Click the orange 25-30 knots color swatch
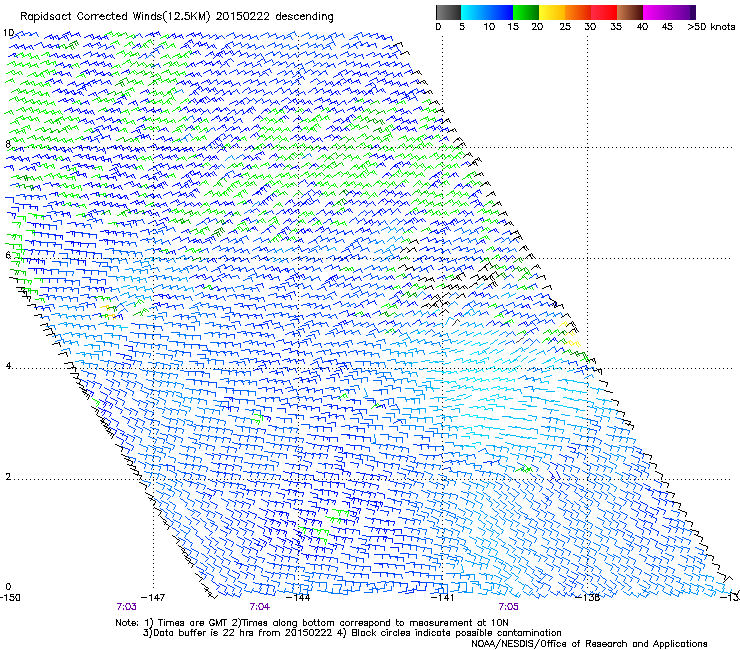The height and width of the screenshot is (650, 740). [578, 12]
